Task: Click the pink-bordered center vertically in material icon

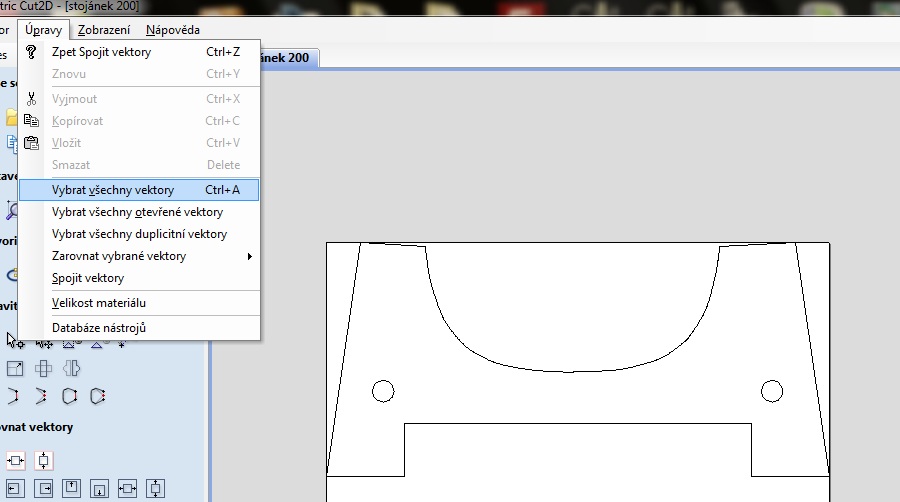Action: pyautogui.click(x=44, y=461)
